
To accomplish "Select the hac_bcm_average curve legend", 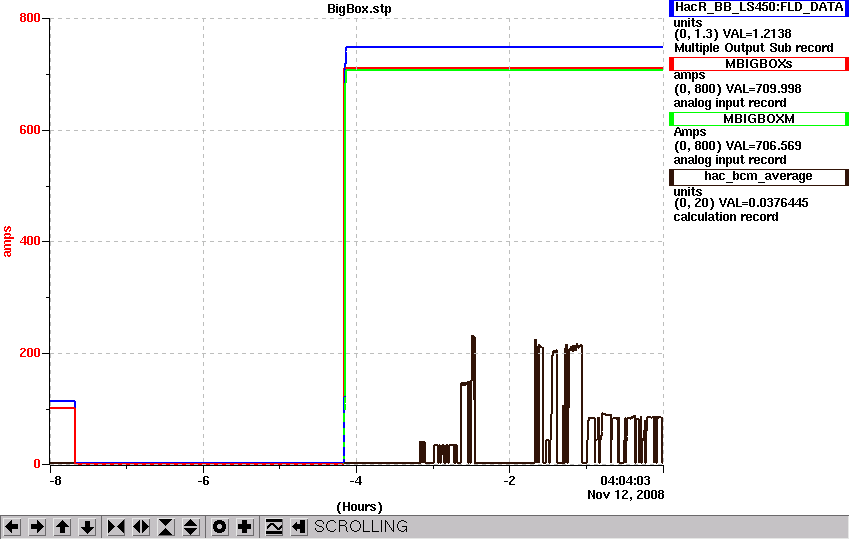I will tap(759, 177).
